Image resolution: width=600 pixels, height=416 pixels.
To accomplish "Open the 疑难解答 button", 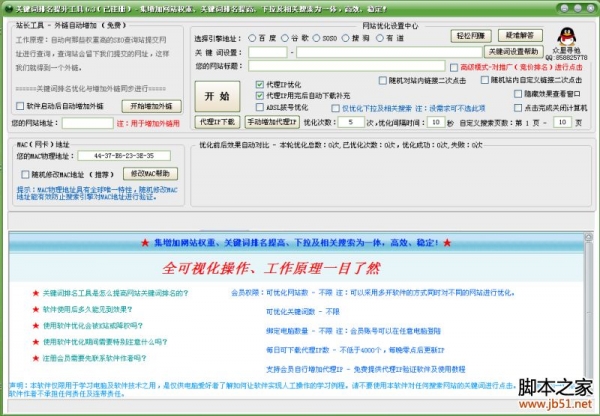I will click(520, 35).
